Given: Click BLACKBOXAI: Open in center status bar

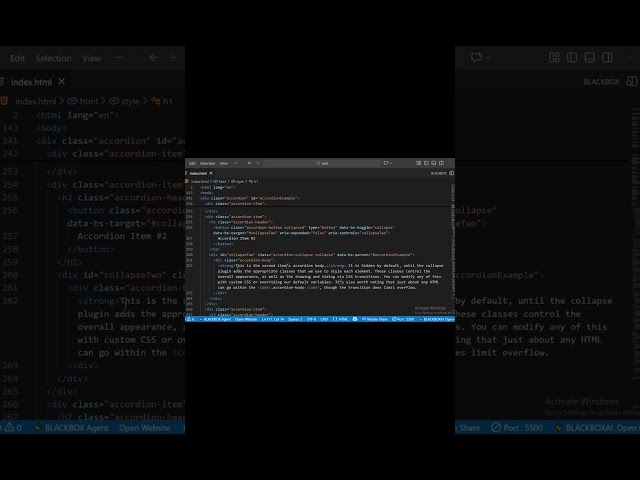Looking at the screenshot, I should [437, 319].
